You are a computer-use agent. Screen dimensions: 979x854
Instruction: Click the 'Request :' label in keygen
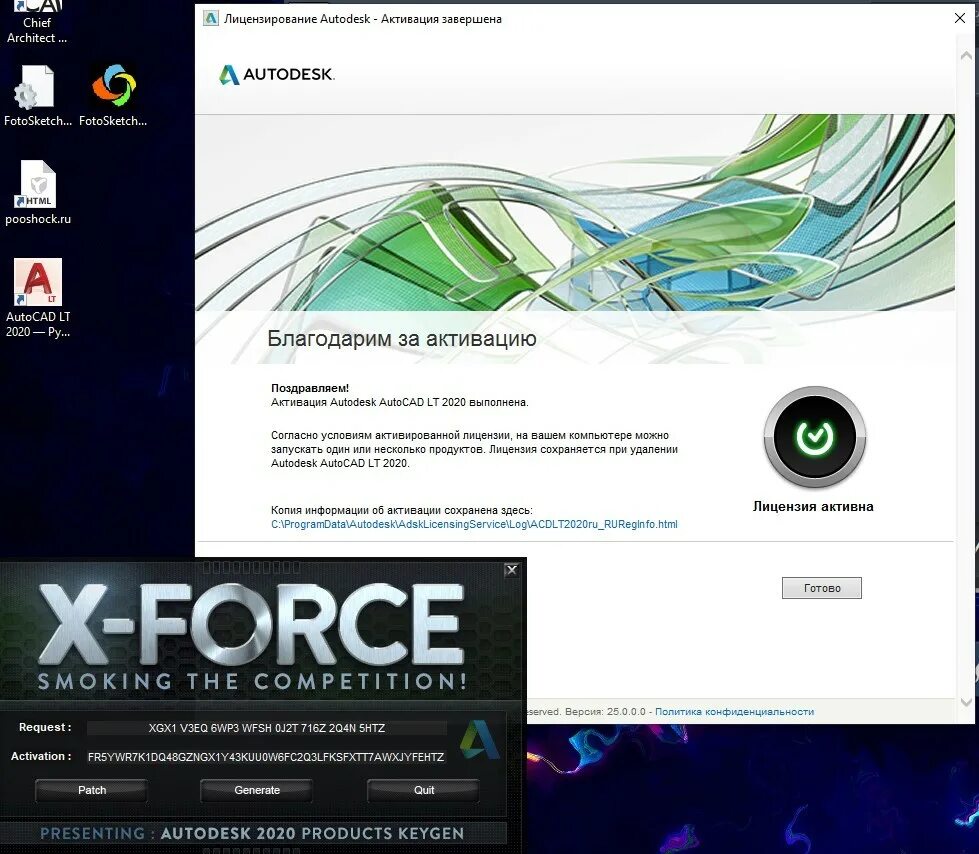pyautogui.click(x=45, y=727)
